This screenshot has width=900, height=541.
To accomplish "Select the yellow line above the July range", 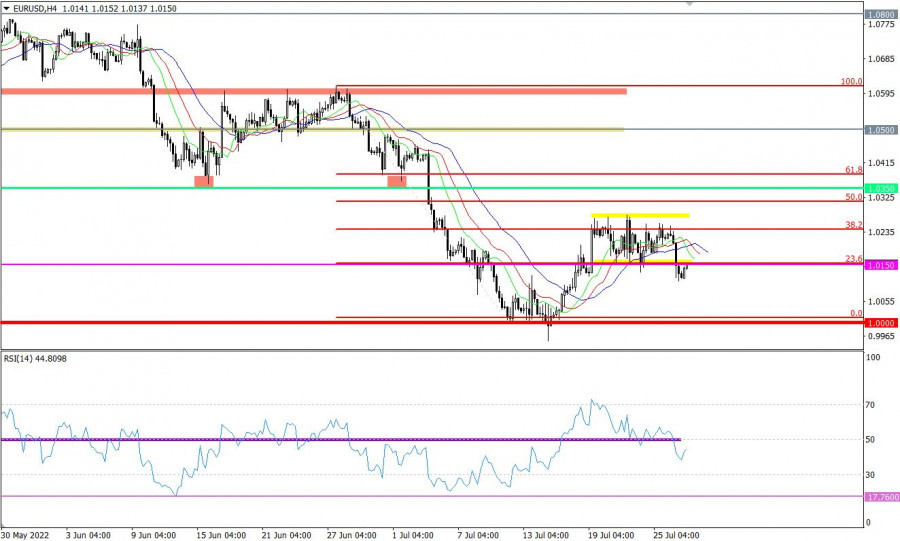I will [x=640, y=215].
